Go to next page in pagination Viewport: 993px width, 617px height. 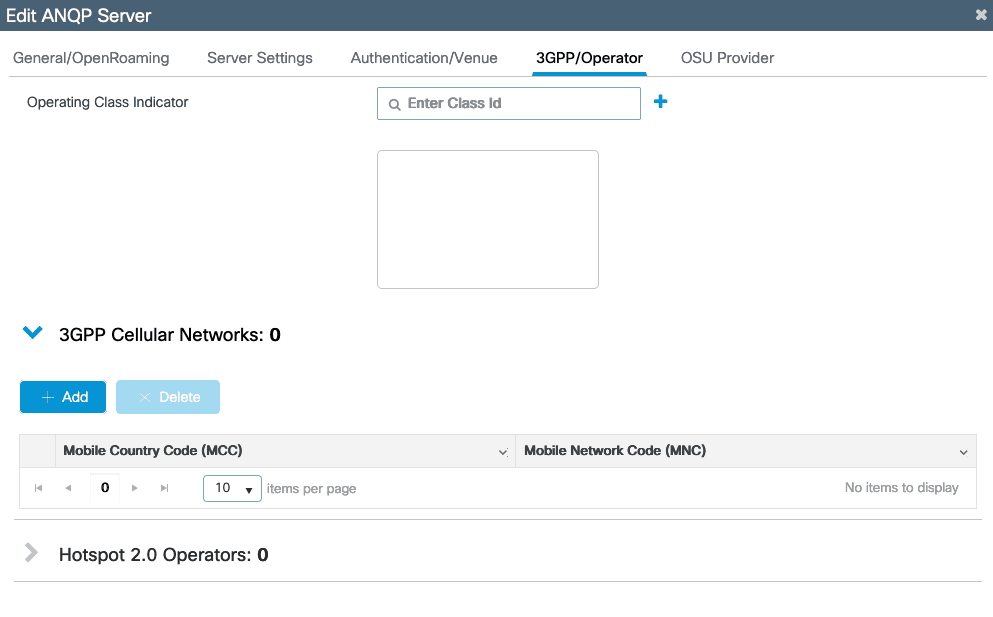135,488
